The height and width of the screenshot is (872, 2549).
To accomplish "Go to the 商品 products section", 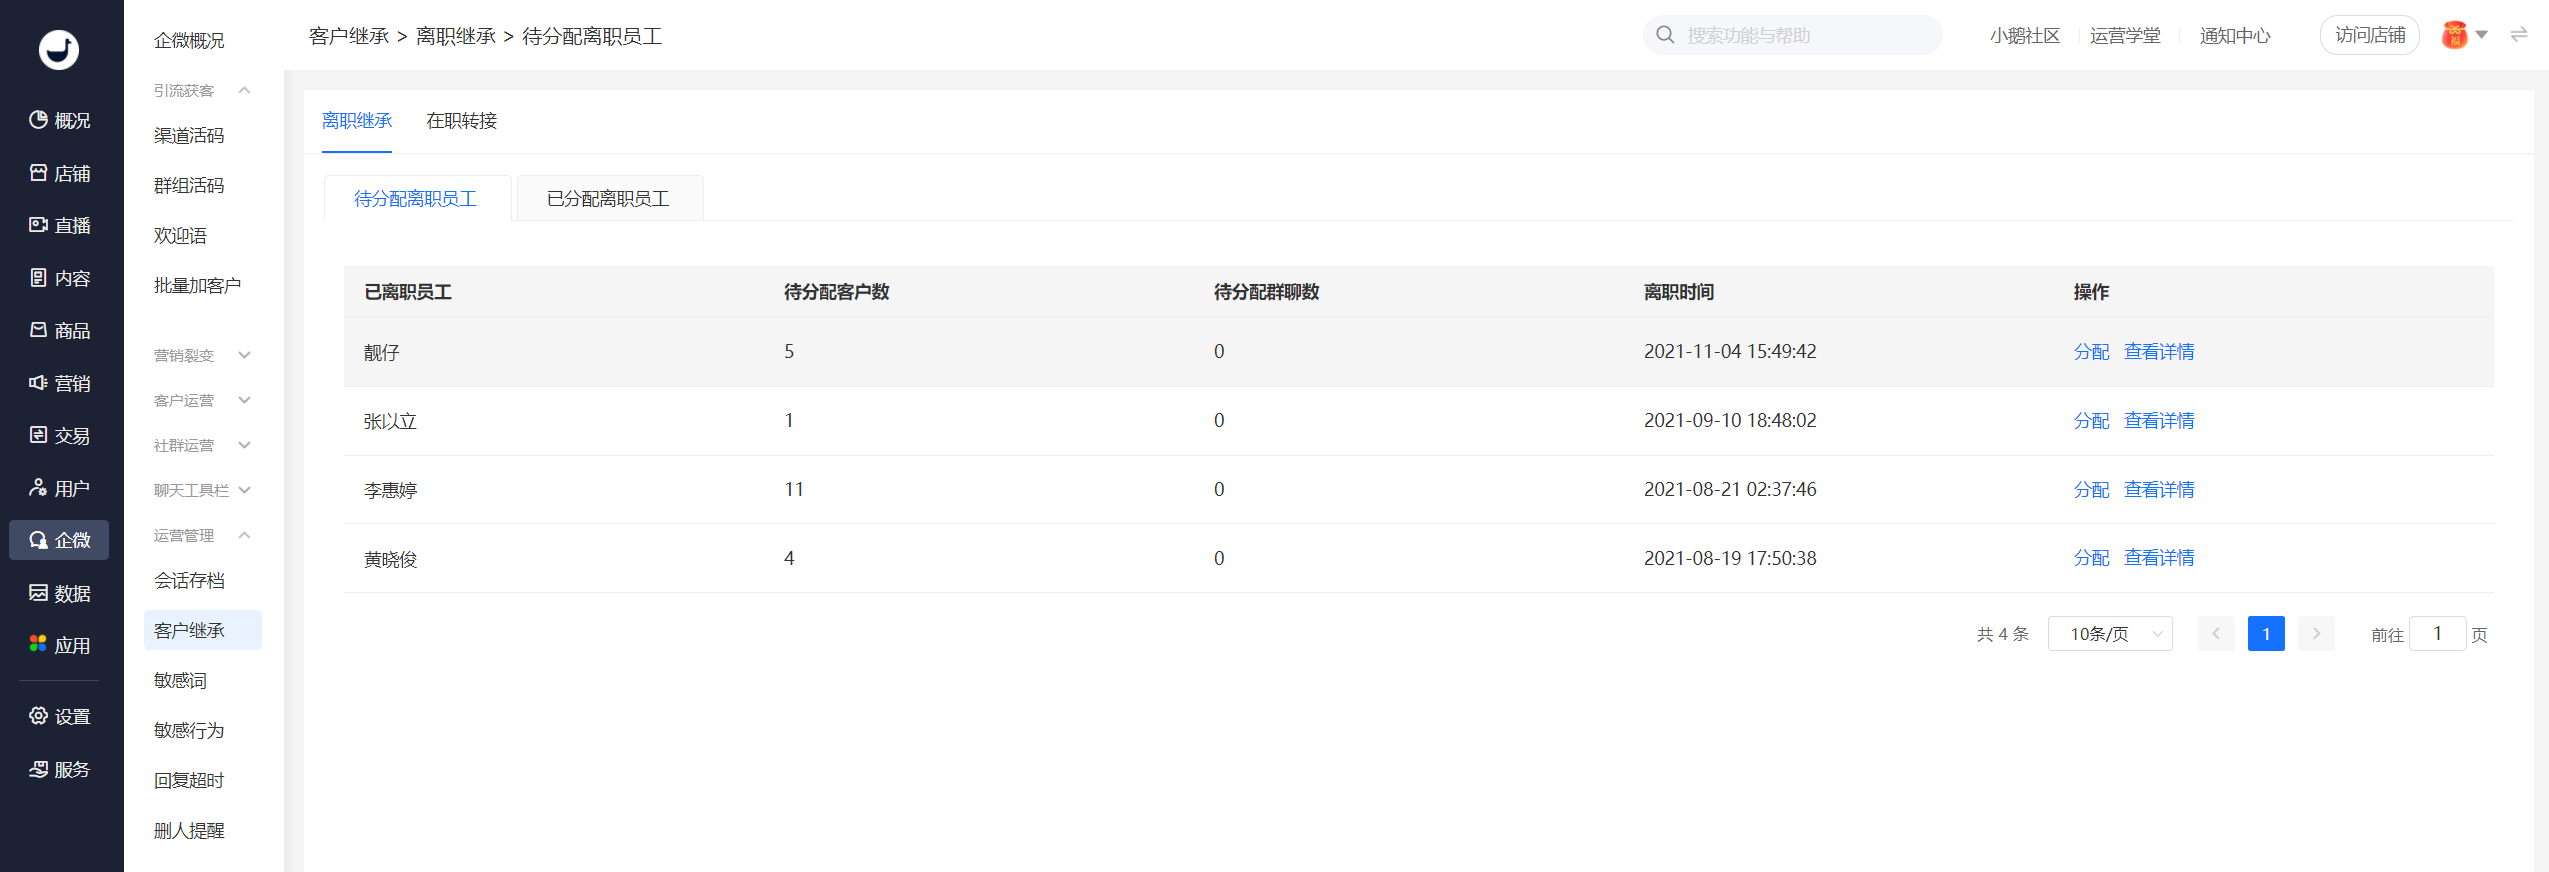I will coord(60,331).
